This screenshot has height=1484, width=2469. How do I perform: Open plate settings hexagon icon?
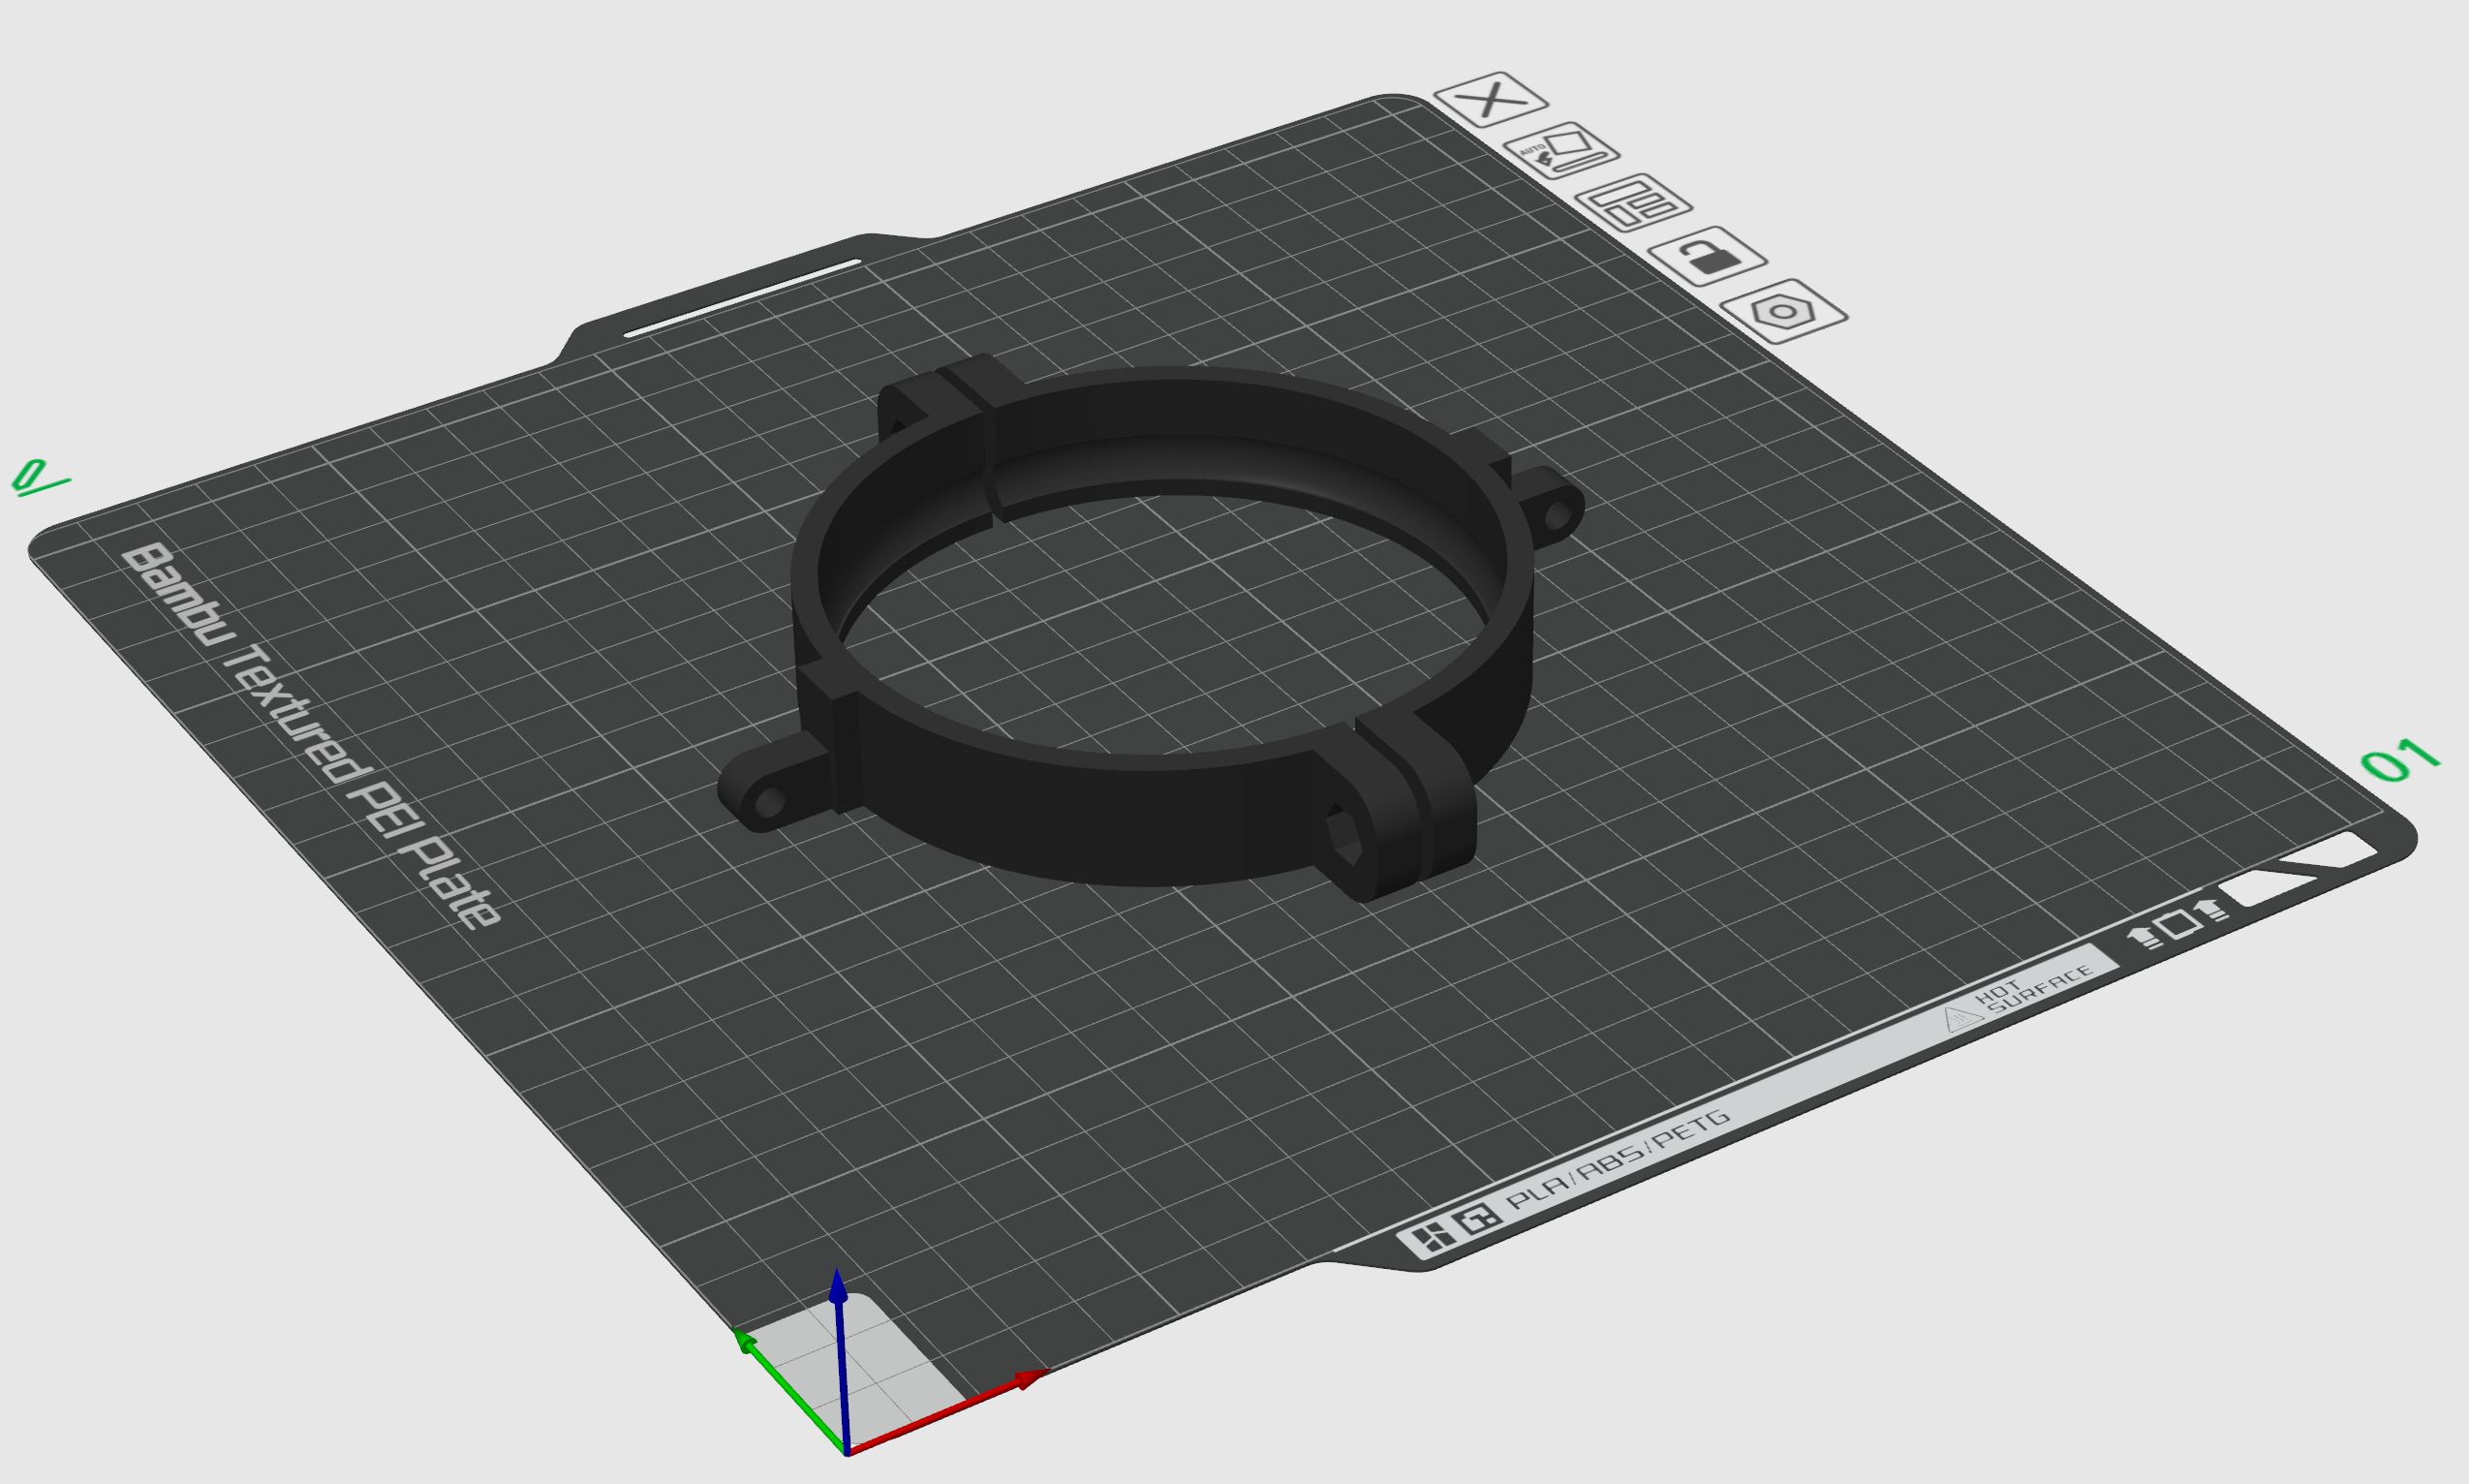click(1784, 311)
